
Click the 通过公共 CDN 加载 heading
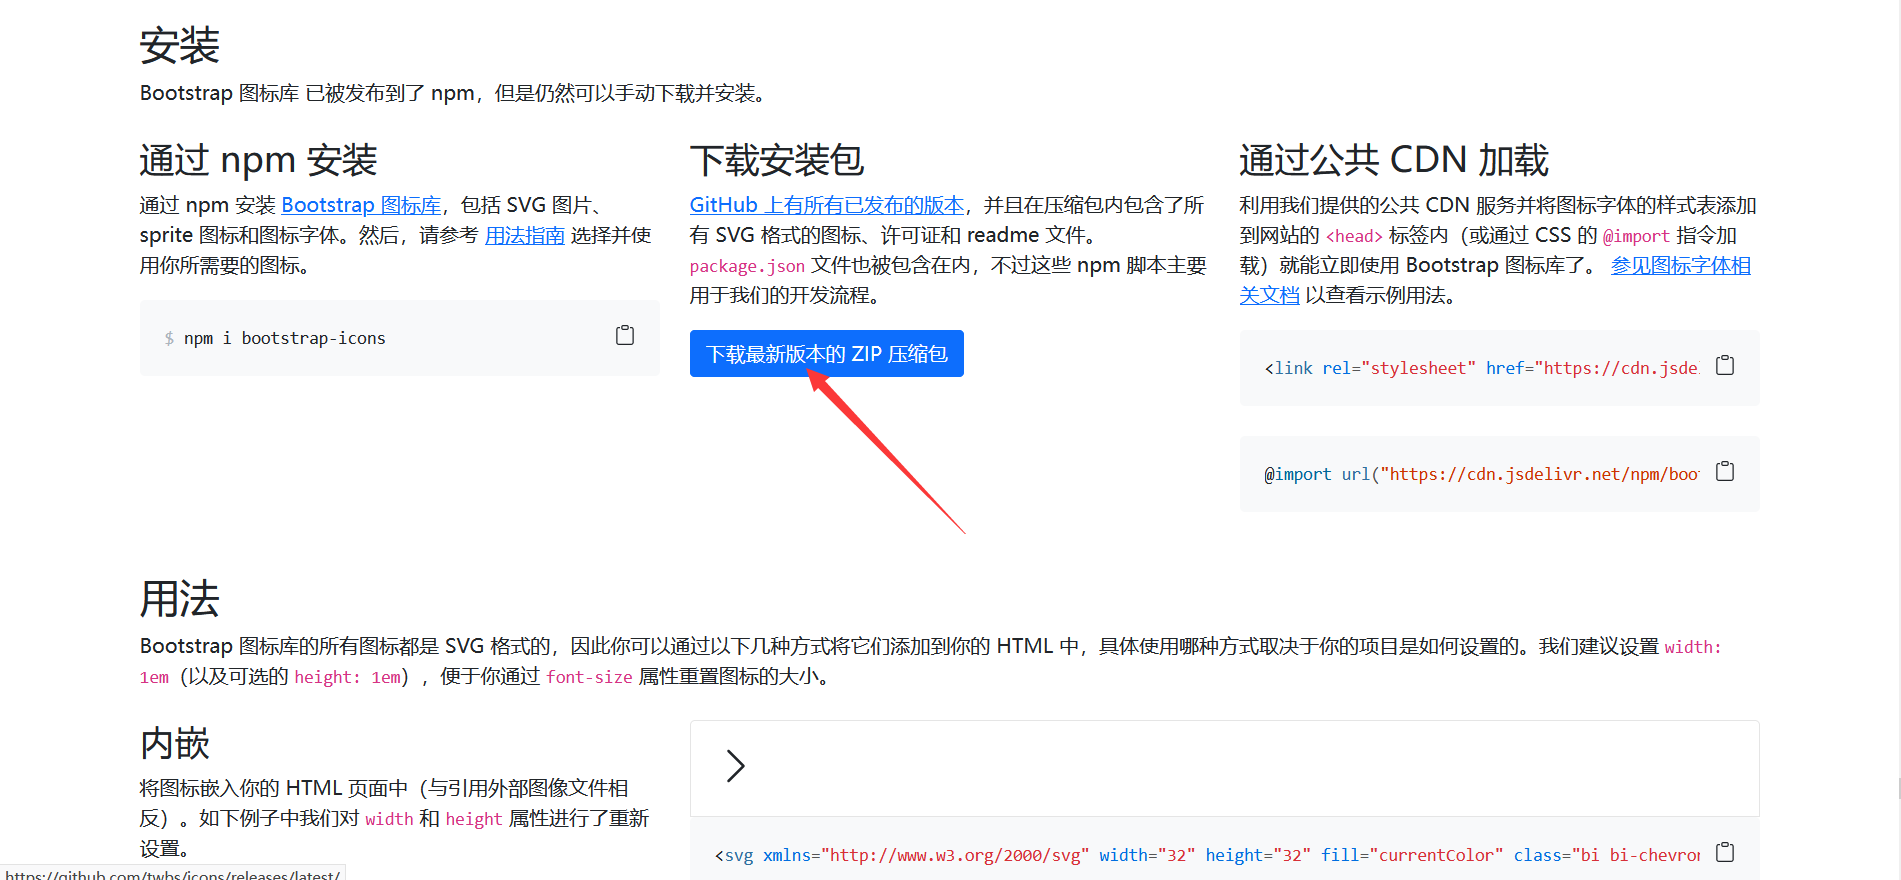1394,160
